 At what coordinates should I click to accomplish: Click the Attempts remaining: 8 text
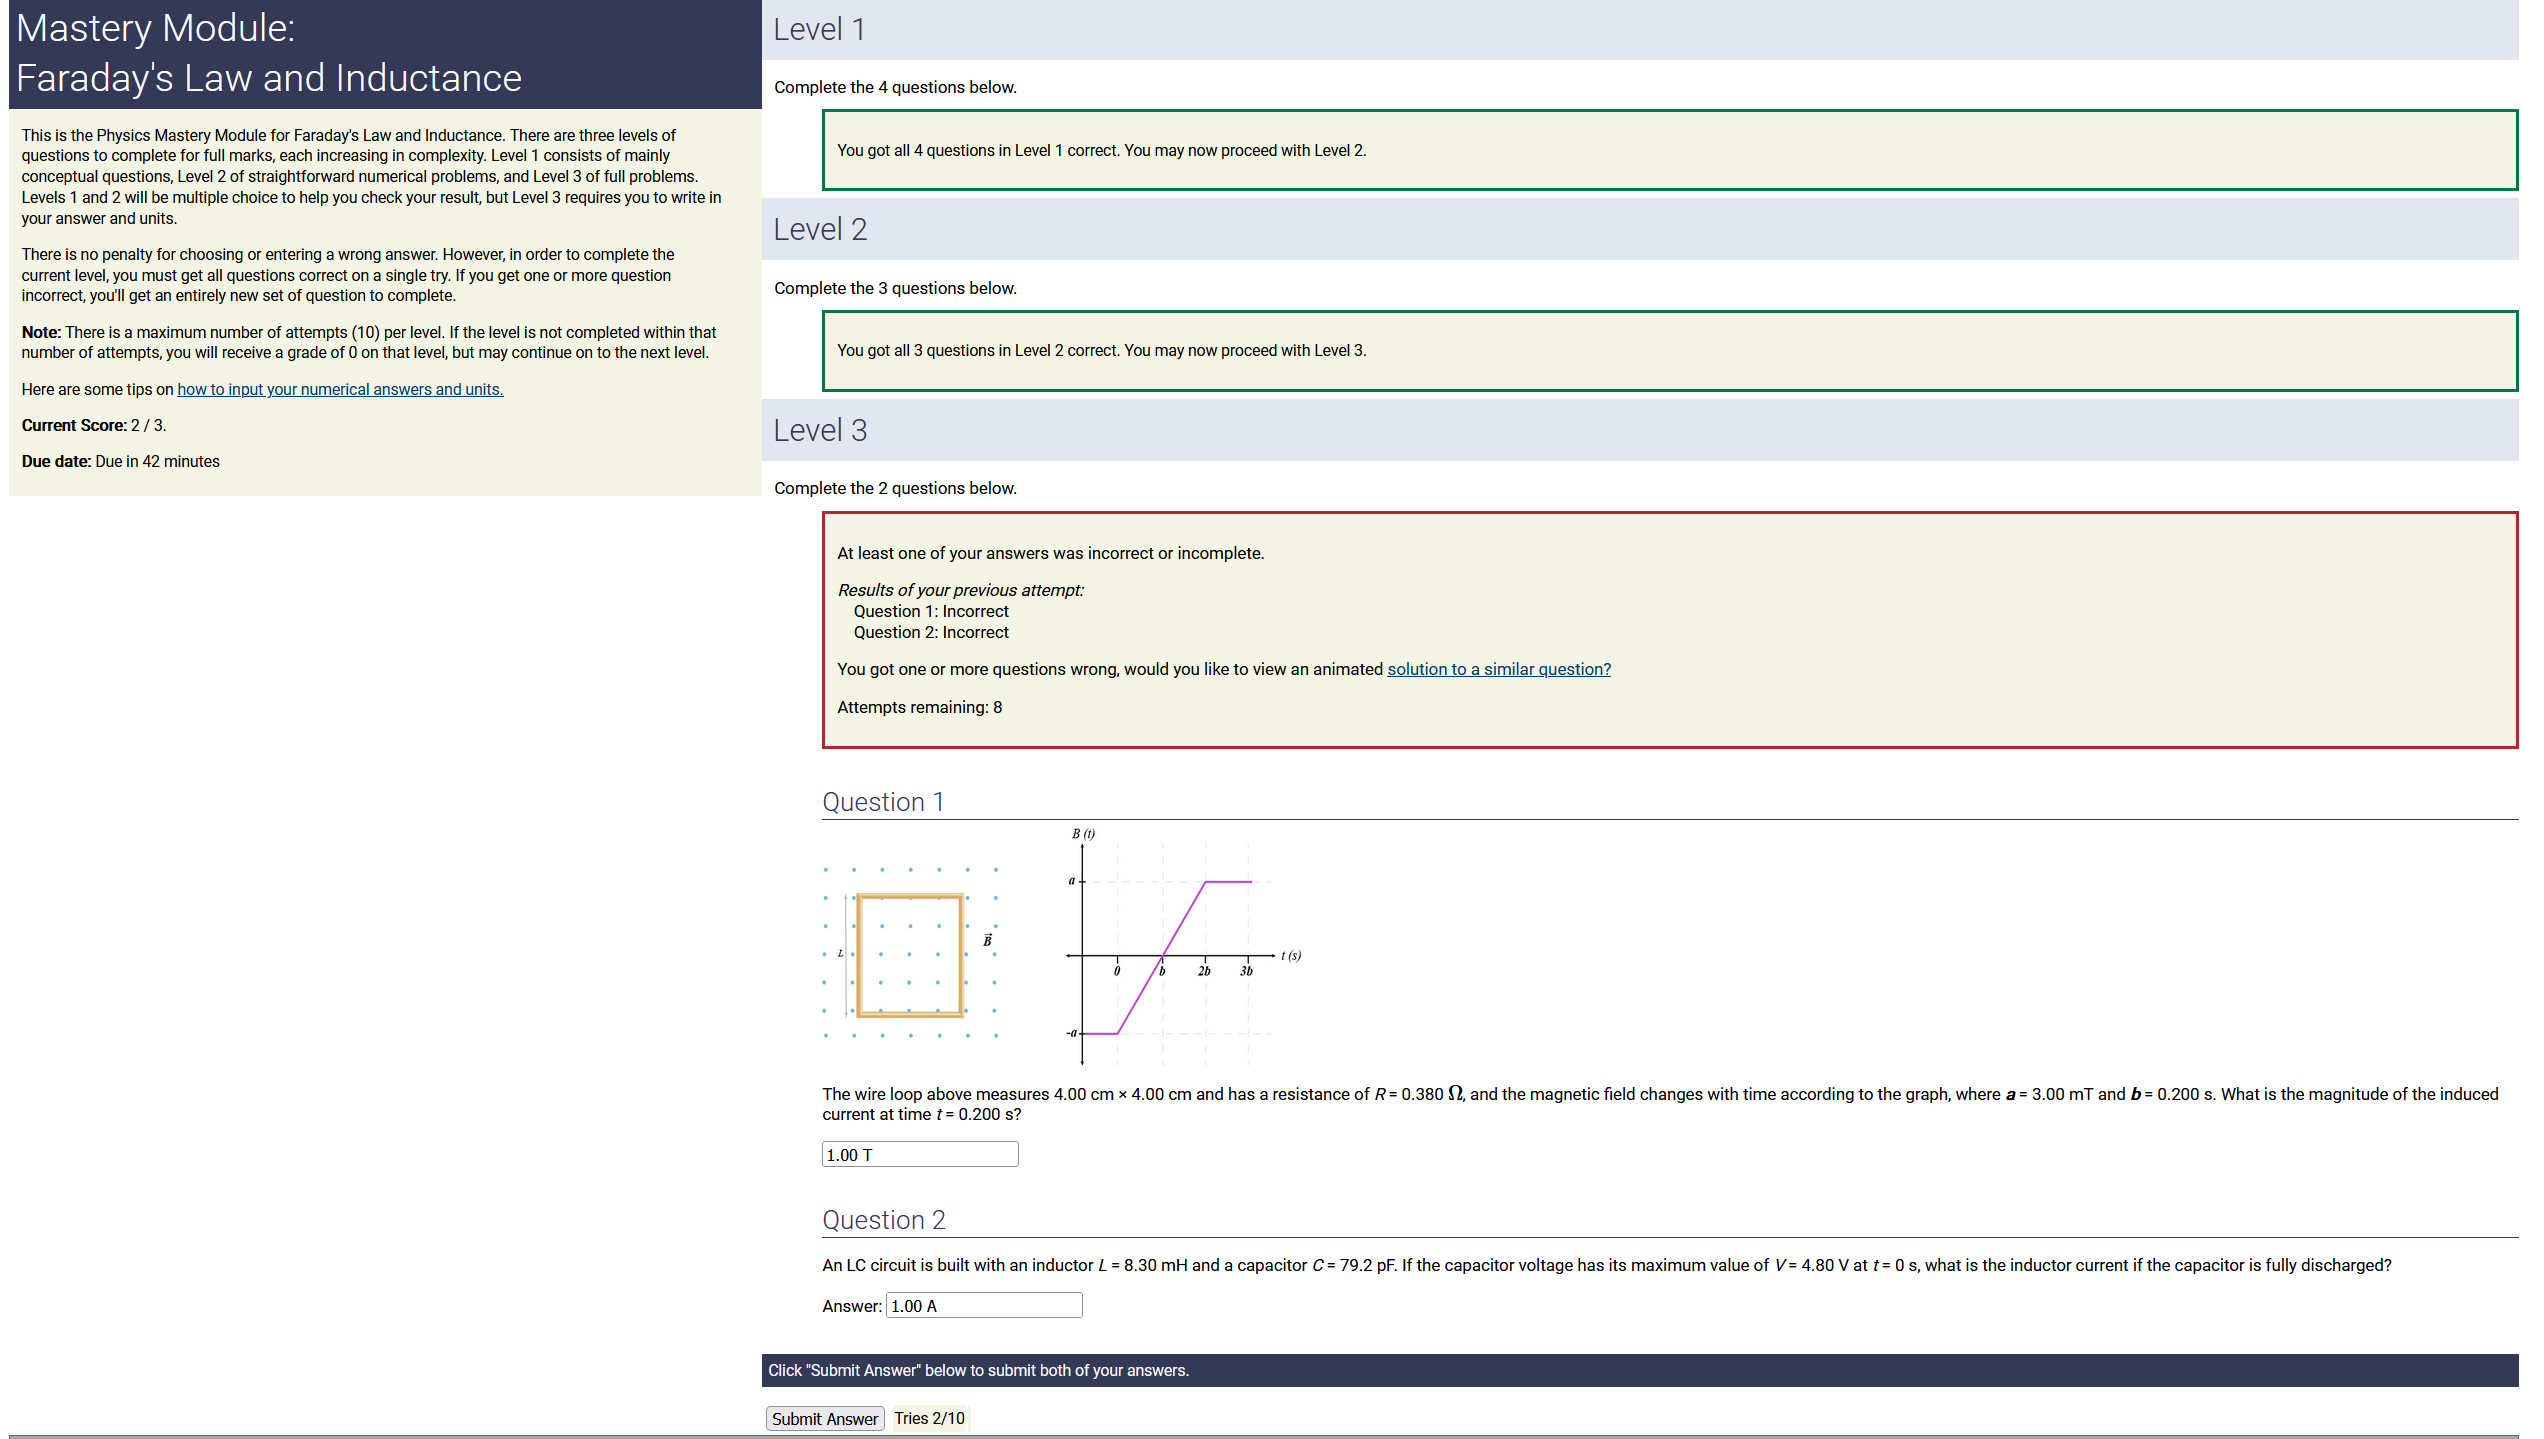click(919, 707)
